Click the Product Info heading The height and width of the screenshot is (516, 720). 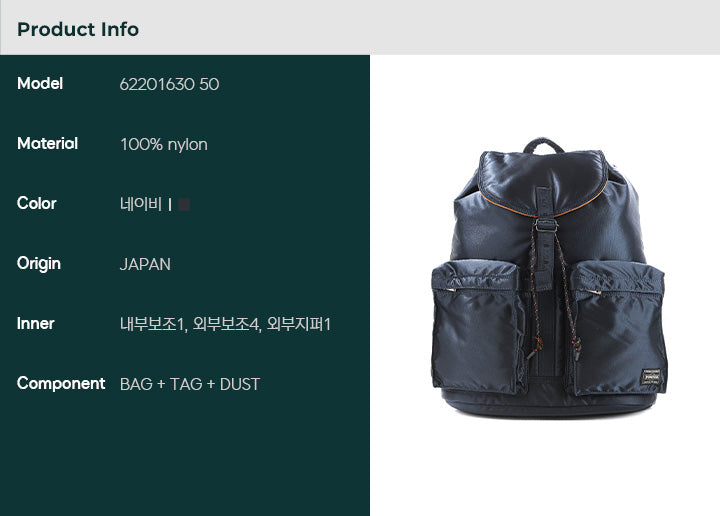[x=78, y=29]
